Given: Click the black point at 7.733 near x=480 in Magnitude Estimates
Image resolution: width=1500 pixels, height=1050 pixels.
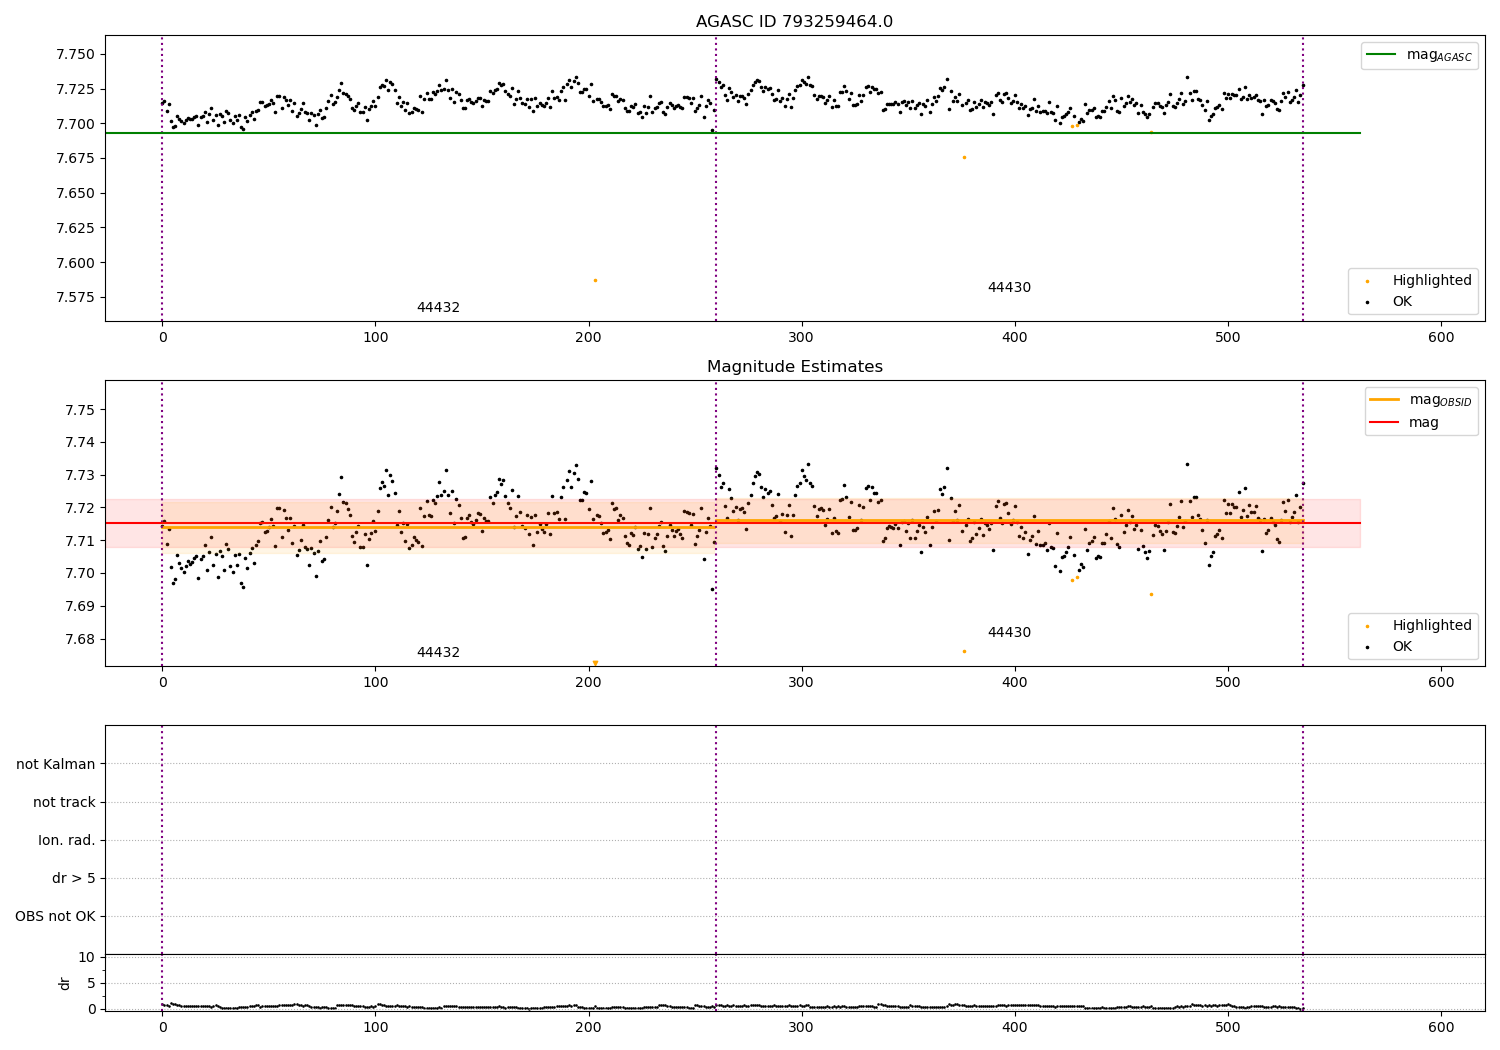Looking at the screenshot, I should 1187,464.
